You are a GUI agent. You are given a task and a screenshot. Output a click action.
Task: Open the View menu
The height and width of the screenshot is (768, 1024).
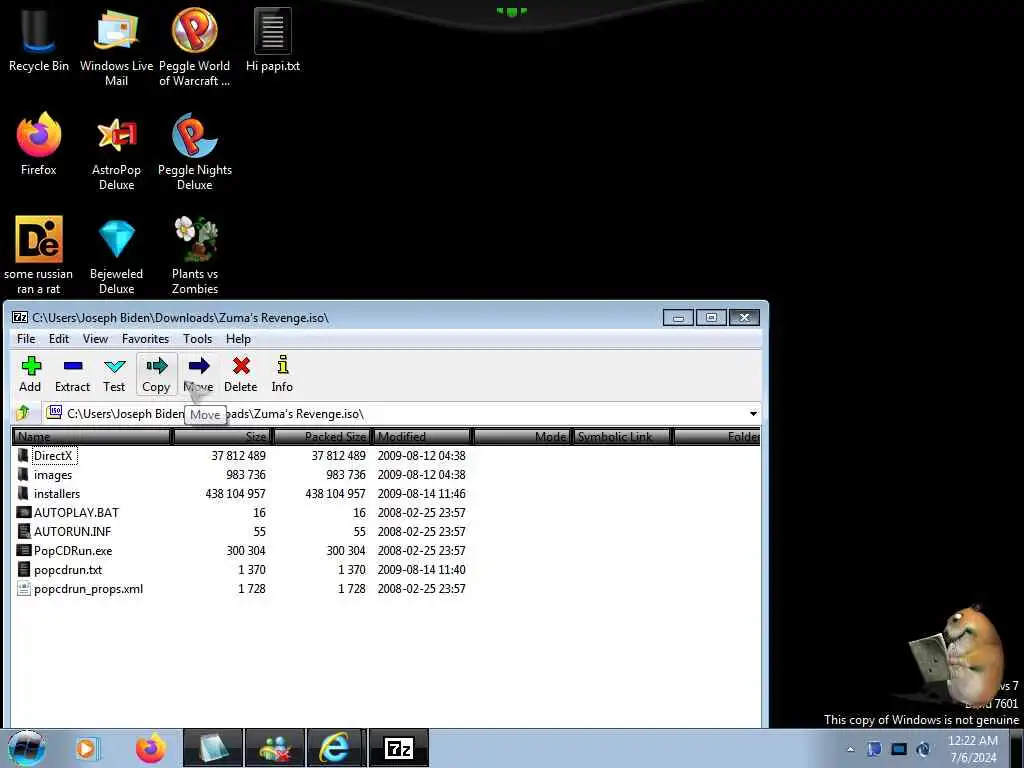(95, 338)
